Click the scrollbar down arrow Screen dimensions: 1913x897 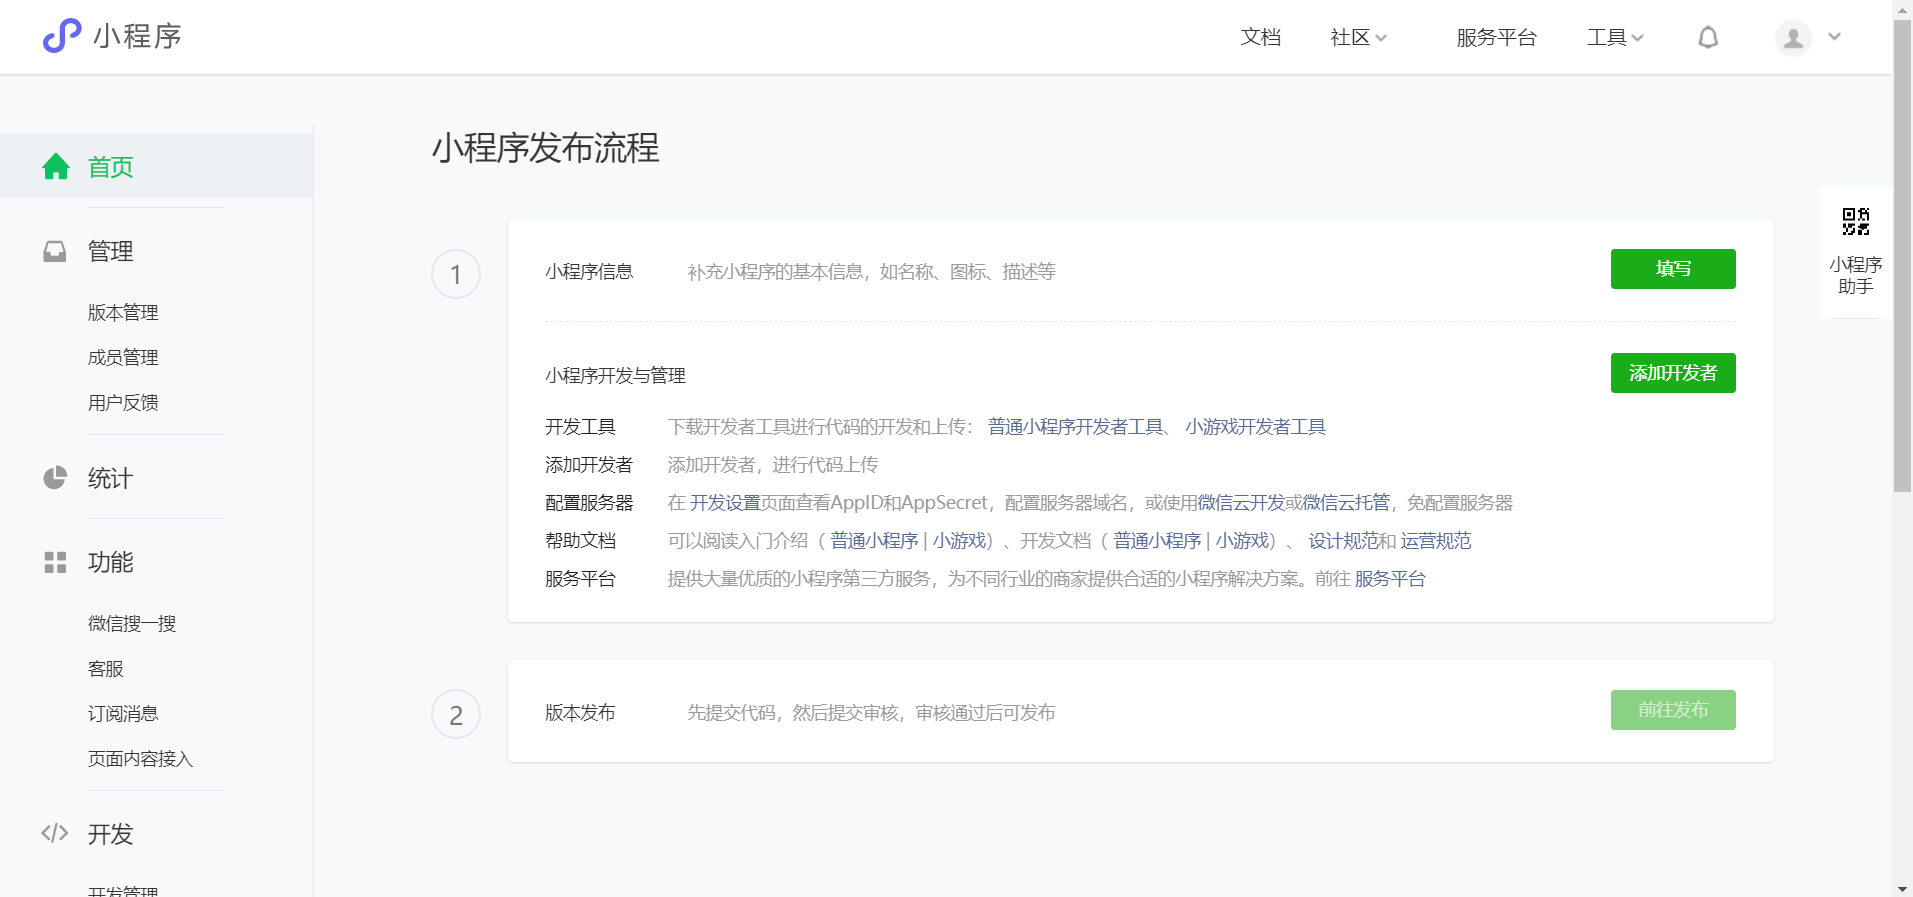coord(1902,888)
